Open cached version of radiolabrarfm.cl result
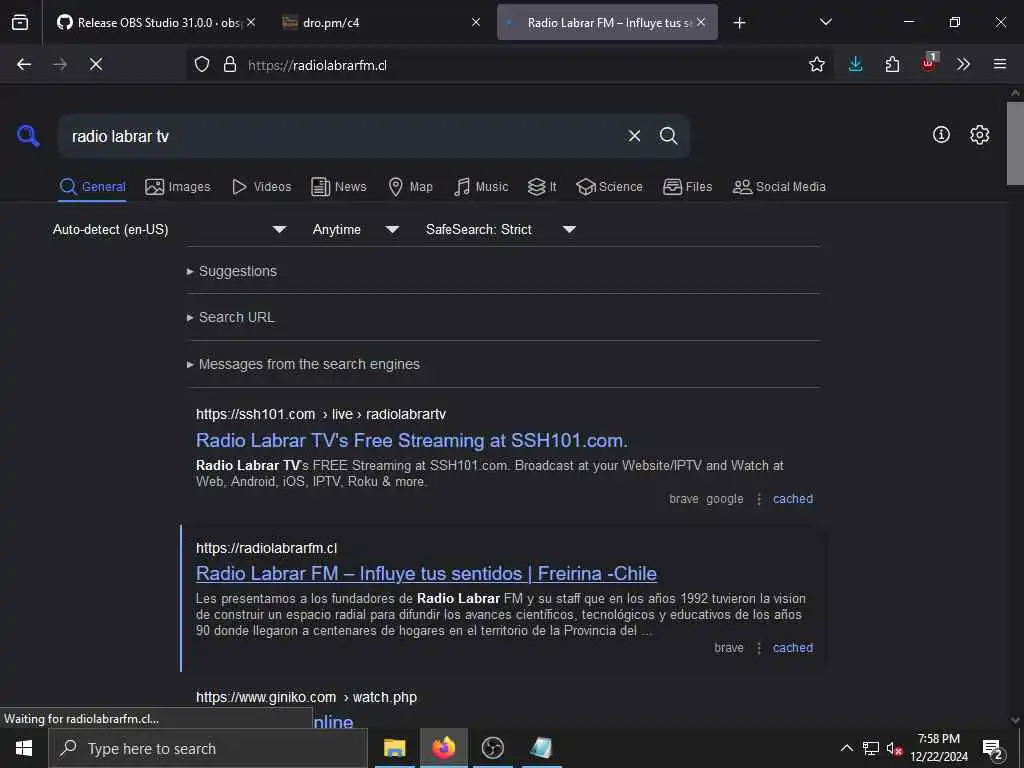 coord(793,648)
